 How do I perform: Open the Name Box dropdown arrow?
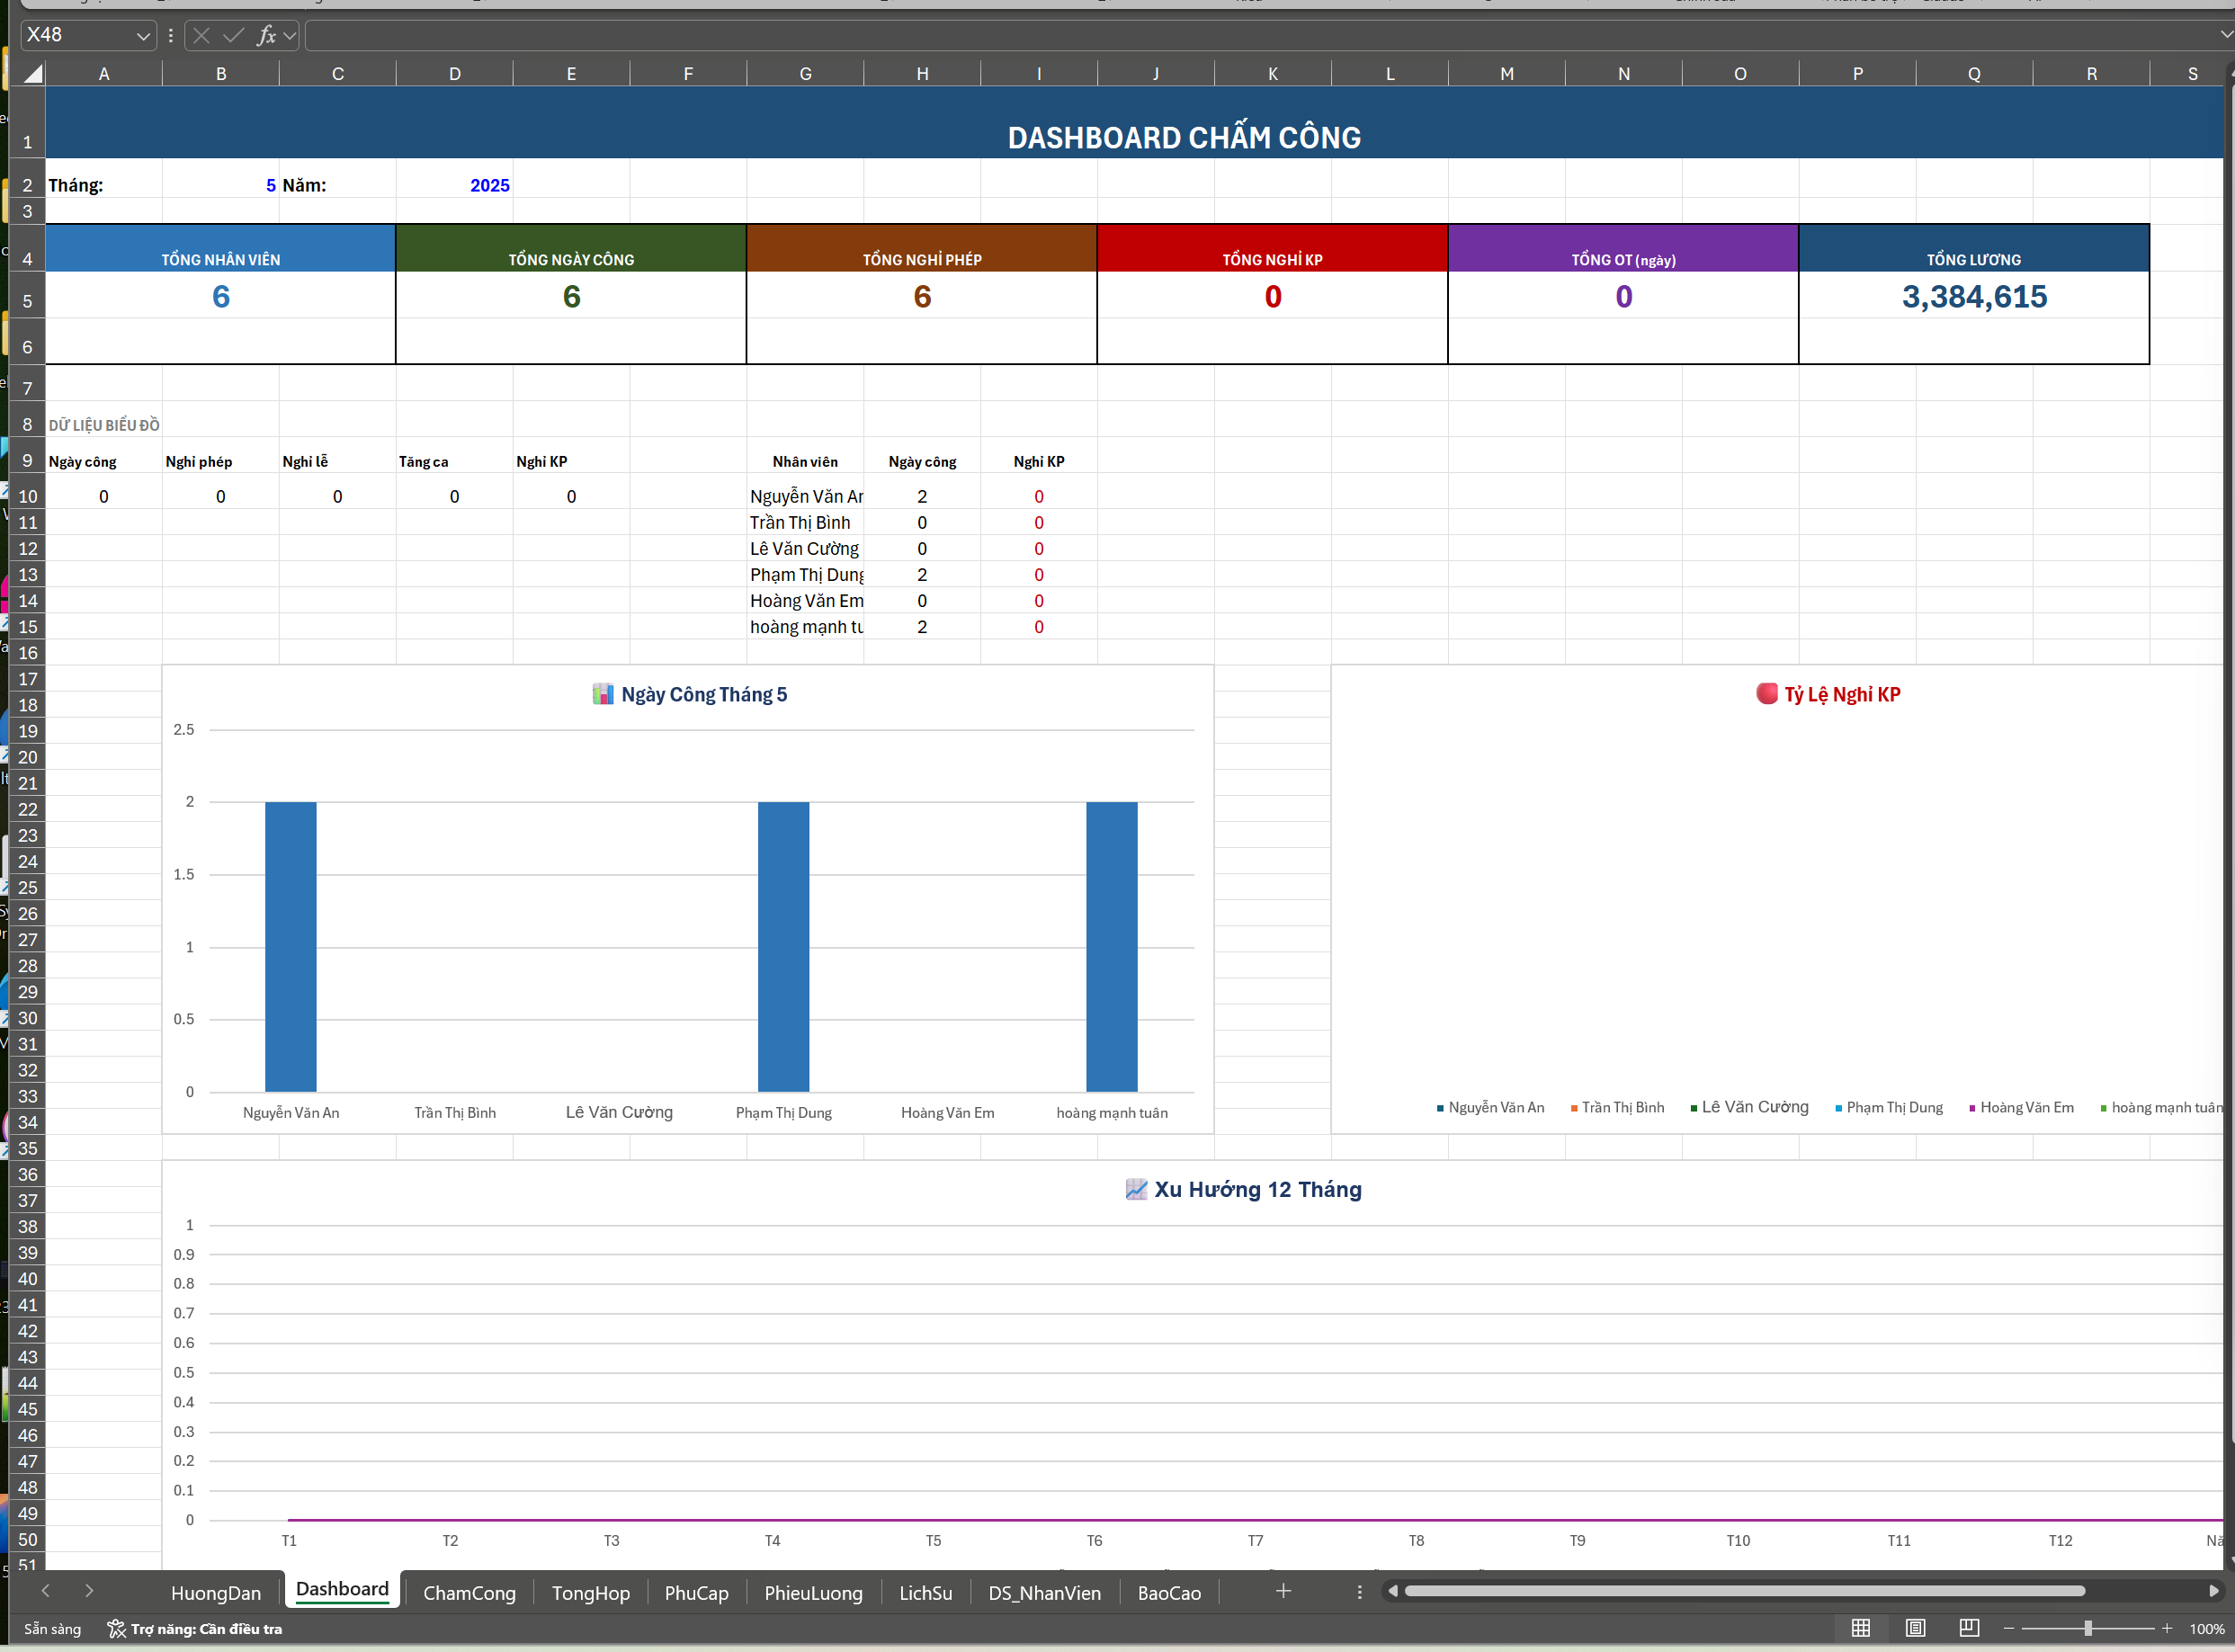click(143, 36)
